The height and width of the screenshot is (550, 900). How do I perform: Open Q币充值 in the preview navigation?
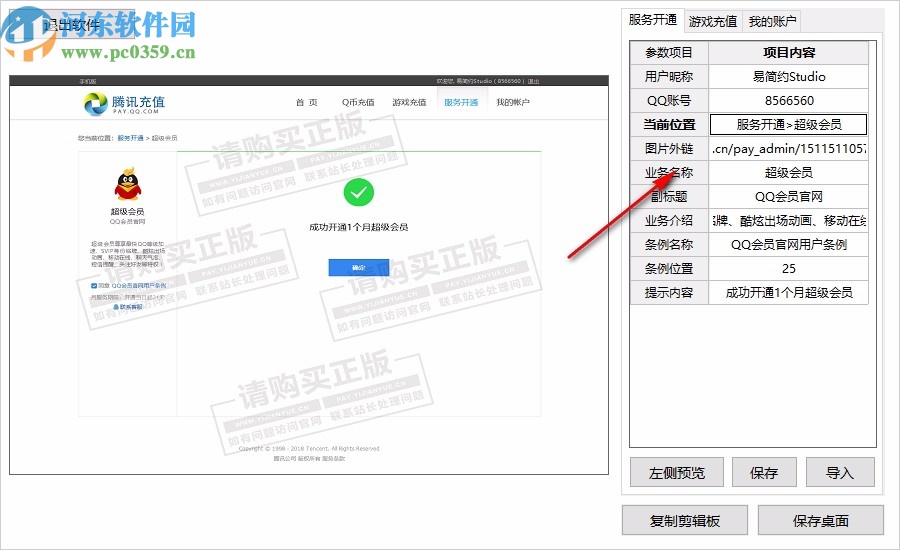coord(358,102)
